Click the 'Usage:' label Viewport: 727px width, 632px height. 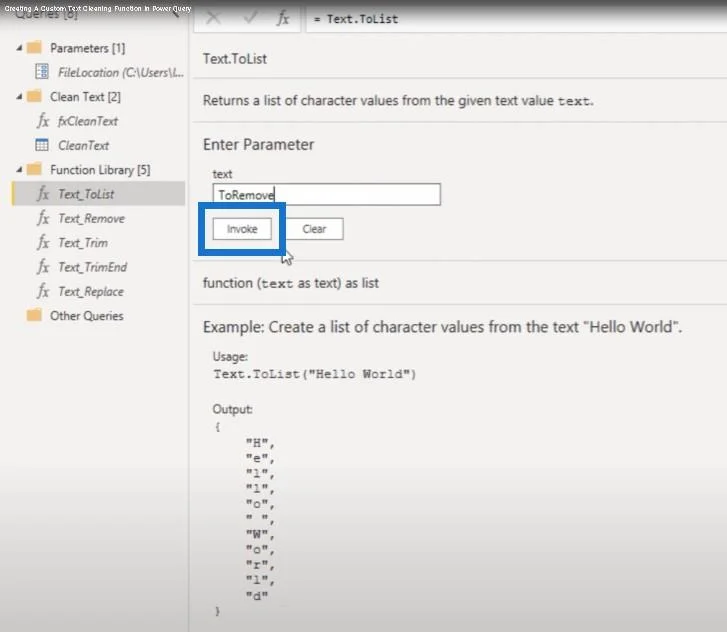tap(230, 357)
